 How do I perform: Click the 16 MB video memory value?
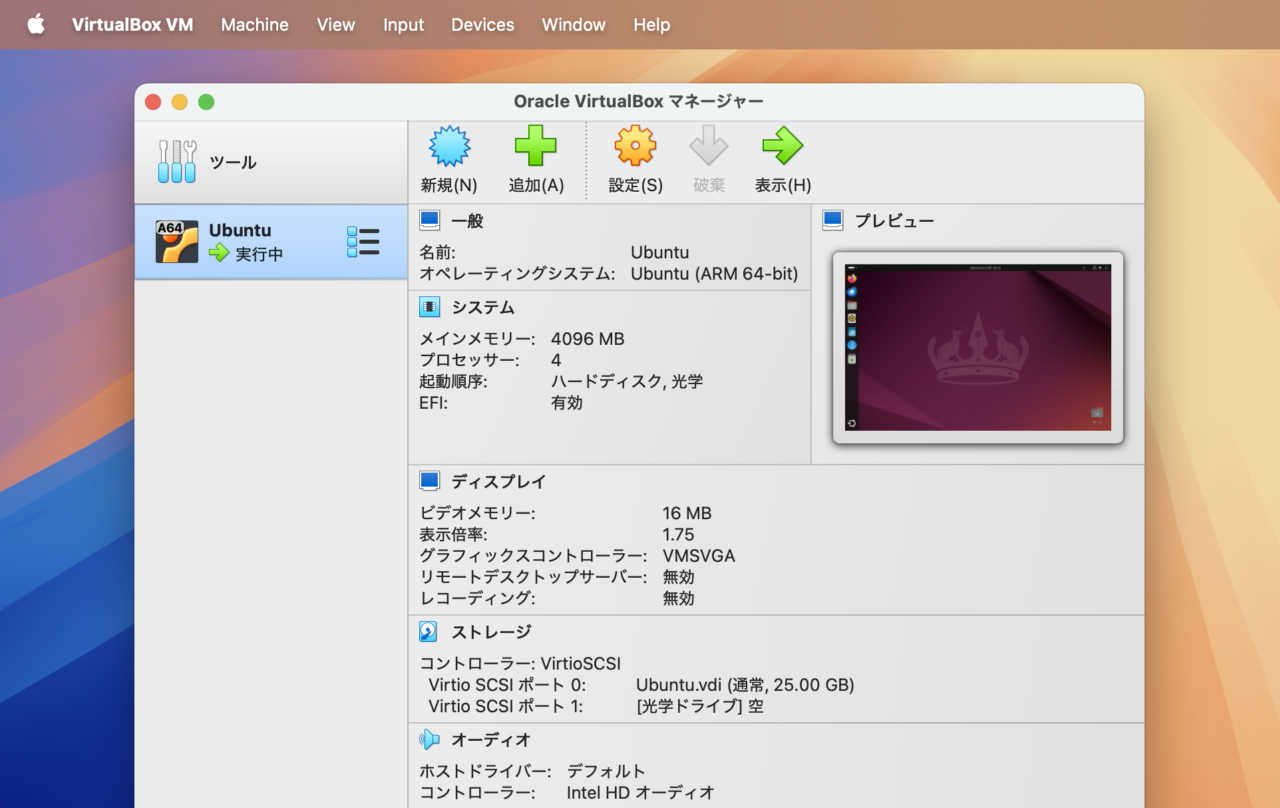(687, 513)
